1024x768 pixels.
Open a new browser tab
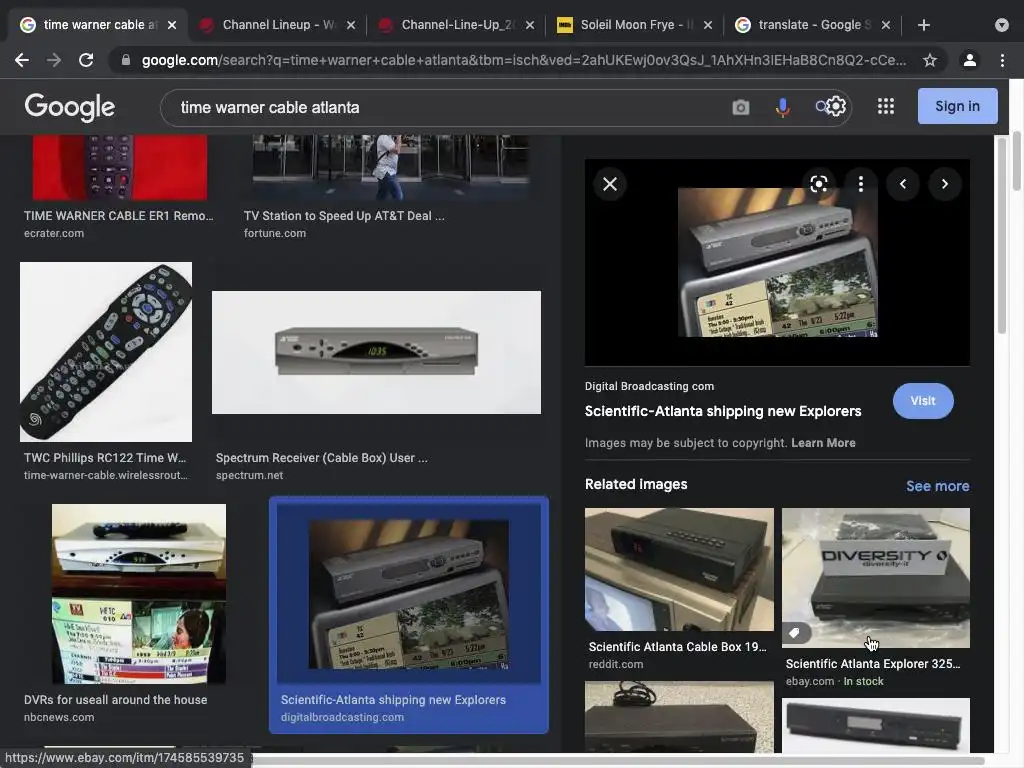point(923,25)
